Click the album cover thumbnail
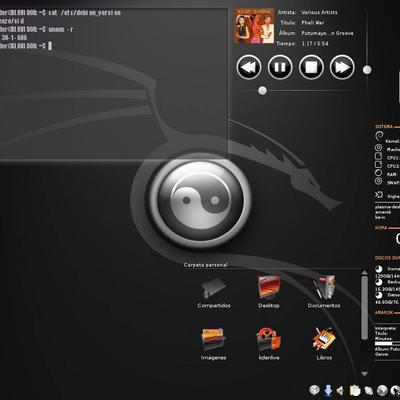Screen dimensions: 400x400 (x=254, y=27)
